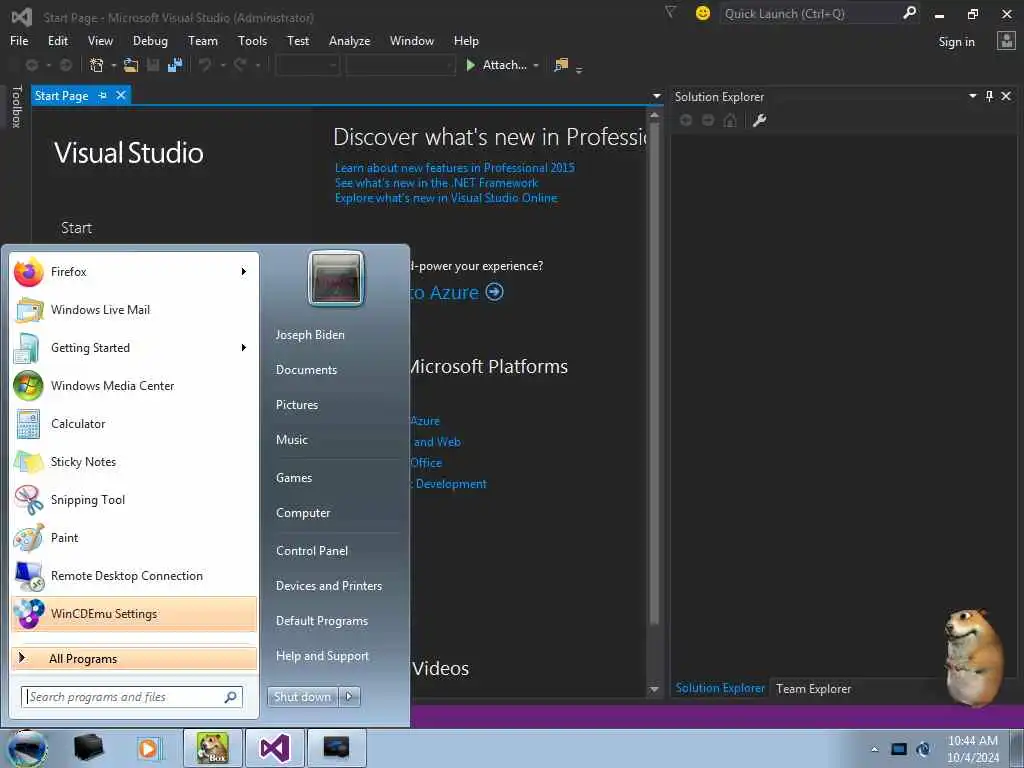Open the media player taskbar icon
This screenshot has width=1024, height=768.
click(148, 748)
